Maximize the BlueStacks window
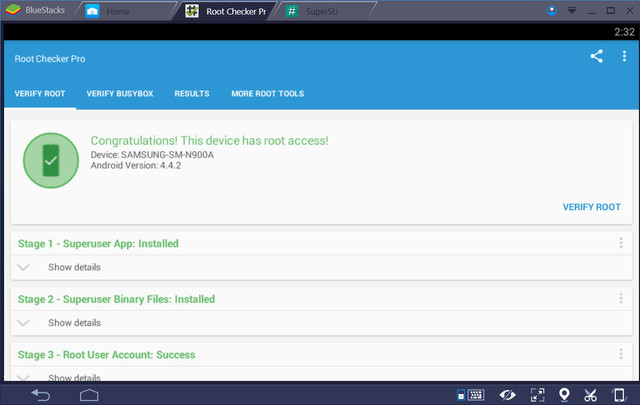640x405 pixels. [611, 11]
